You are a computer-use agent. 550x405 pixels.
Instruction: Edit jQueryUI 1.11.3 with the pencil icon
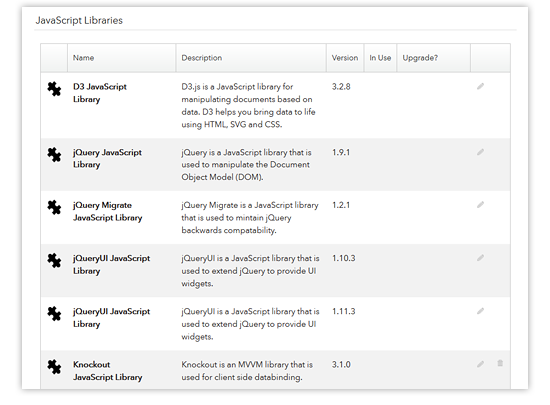point(481,311)
